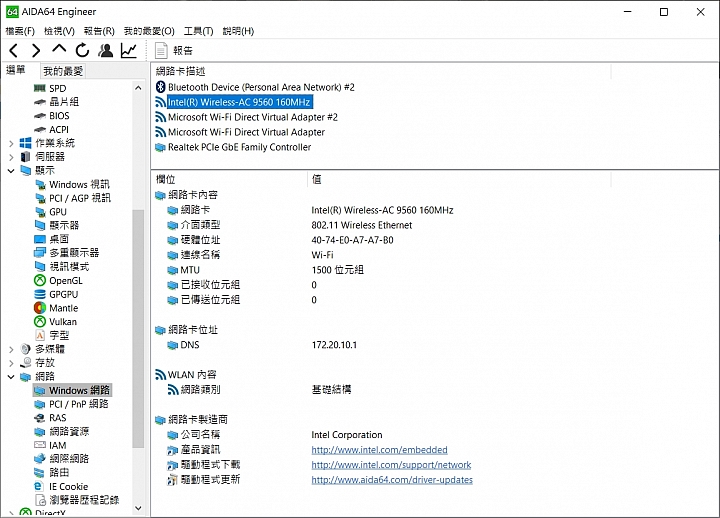Image resolution: width=720 pixels, height=518 pixels.
Task: Open the 說明(H) menu
Action: (x=238, y=31)
